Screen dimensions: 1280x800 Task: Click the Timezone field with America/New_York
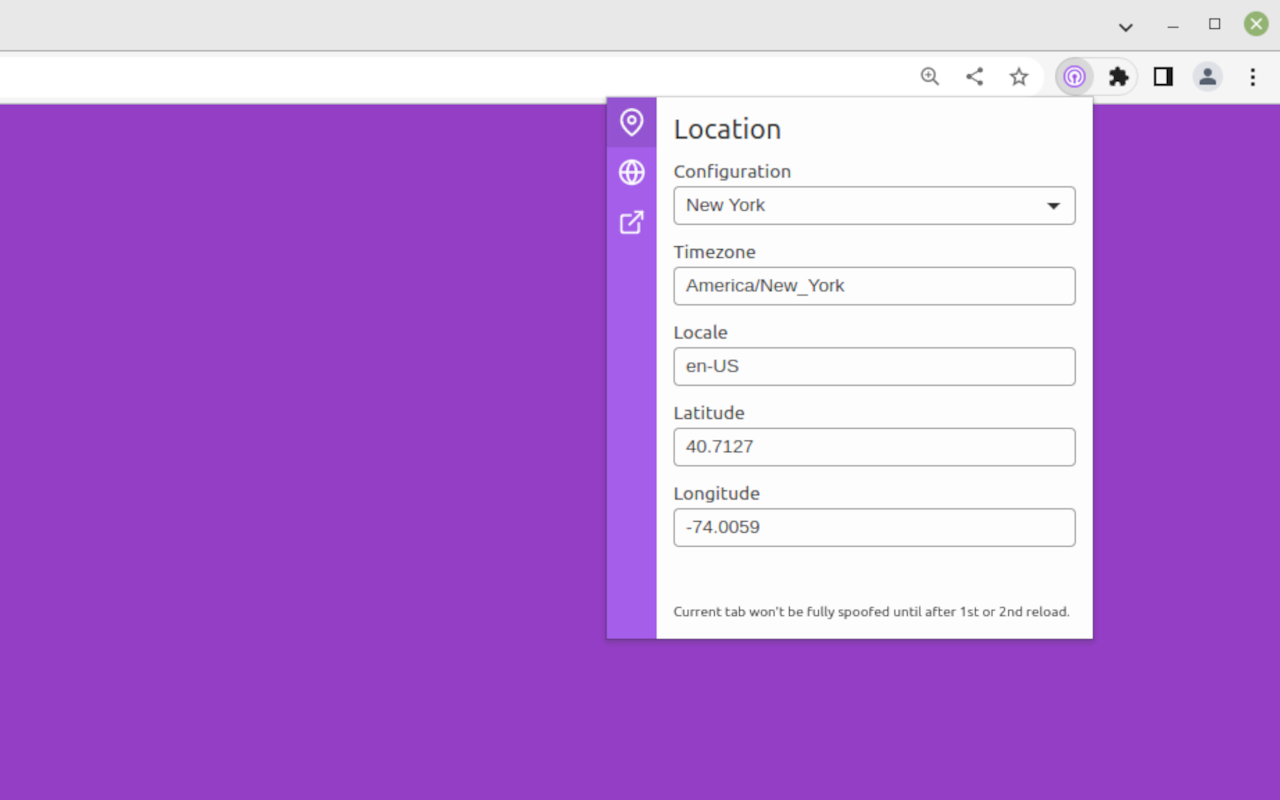[x=874, y=286]
